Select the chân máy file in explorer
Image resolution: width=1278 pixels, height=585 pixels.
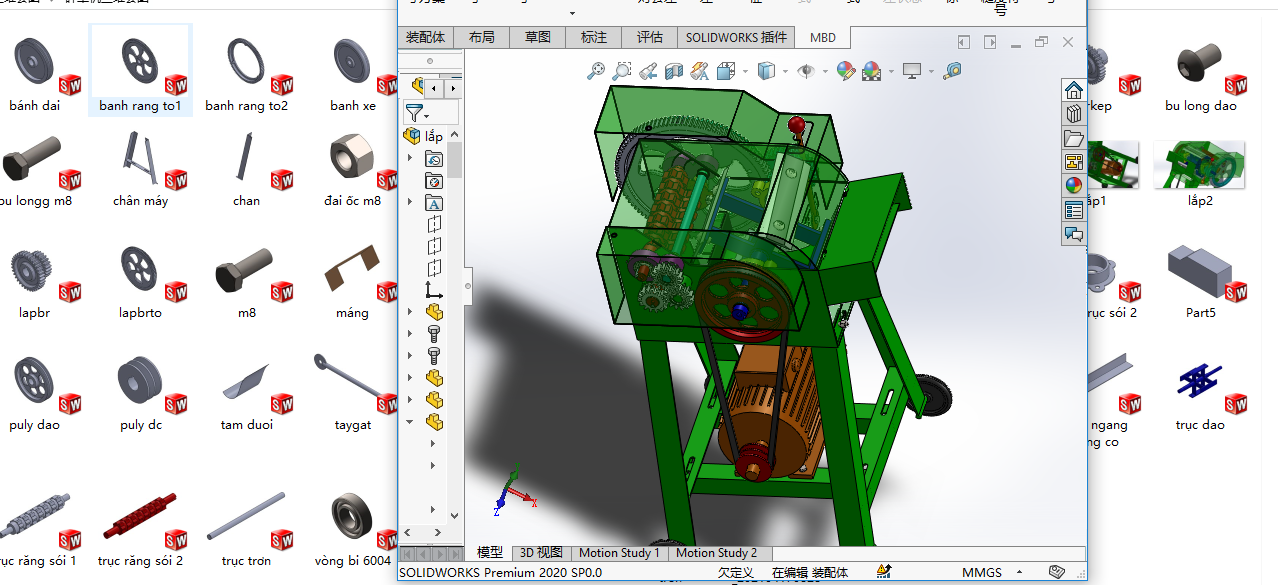141,170
